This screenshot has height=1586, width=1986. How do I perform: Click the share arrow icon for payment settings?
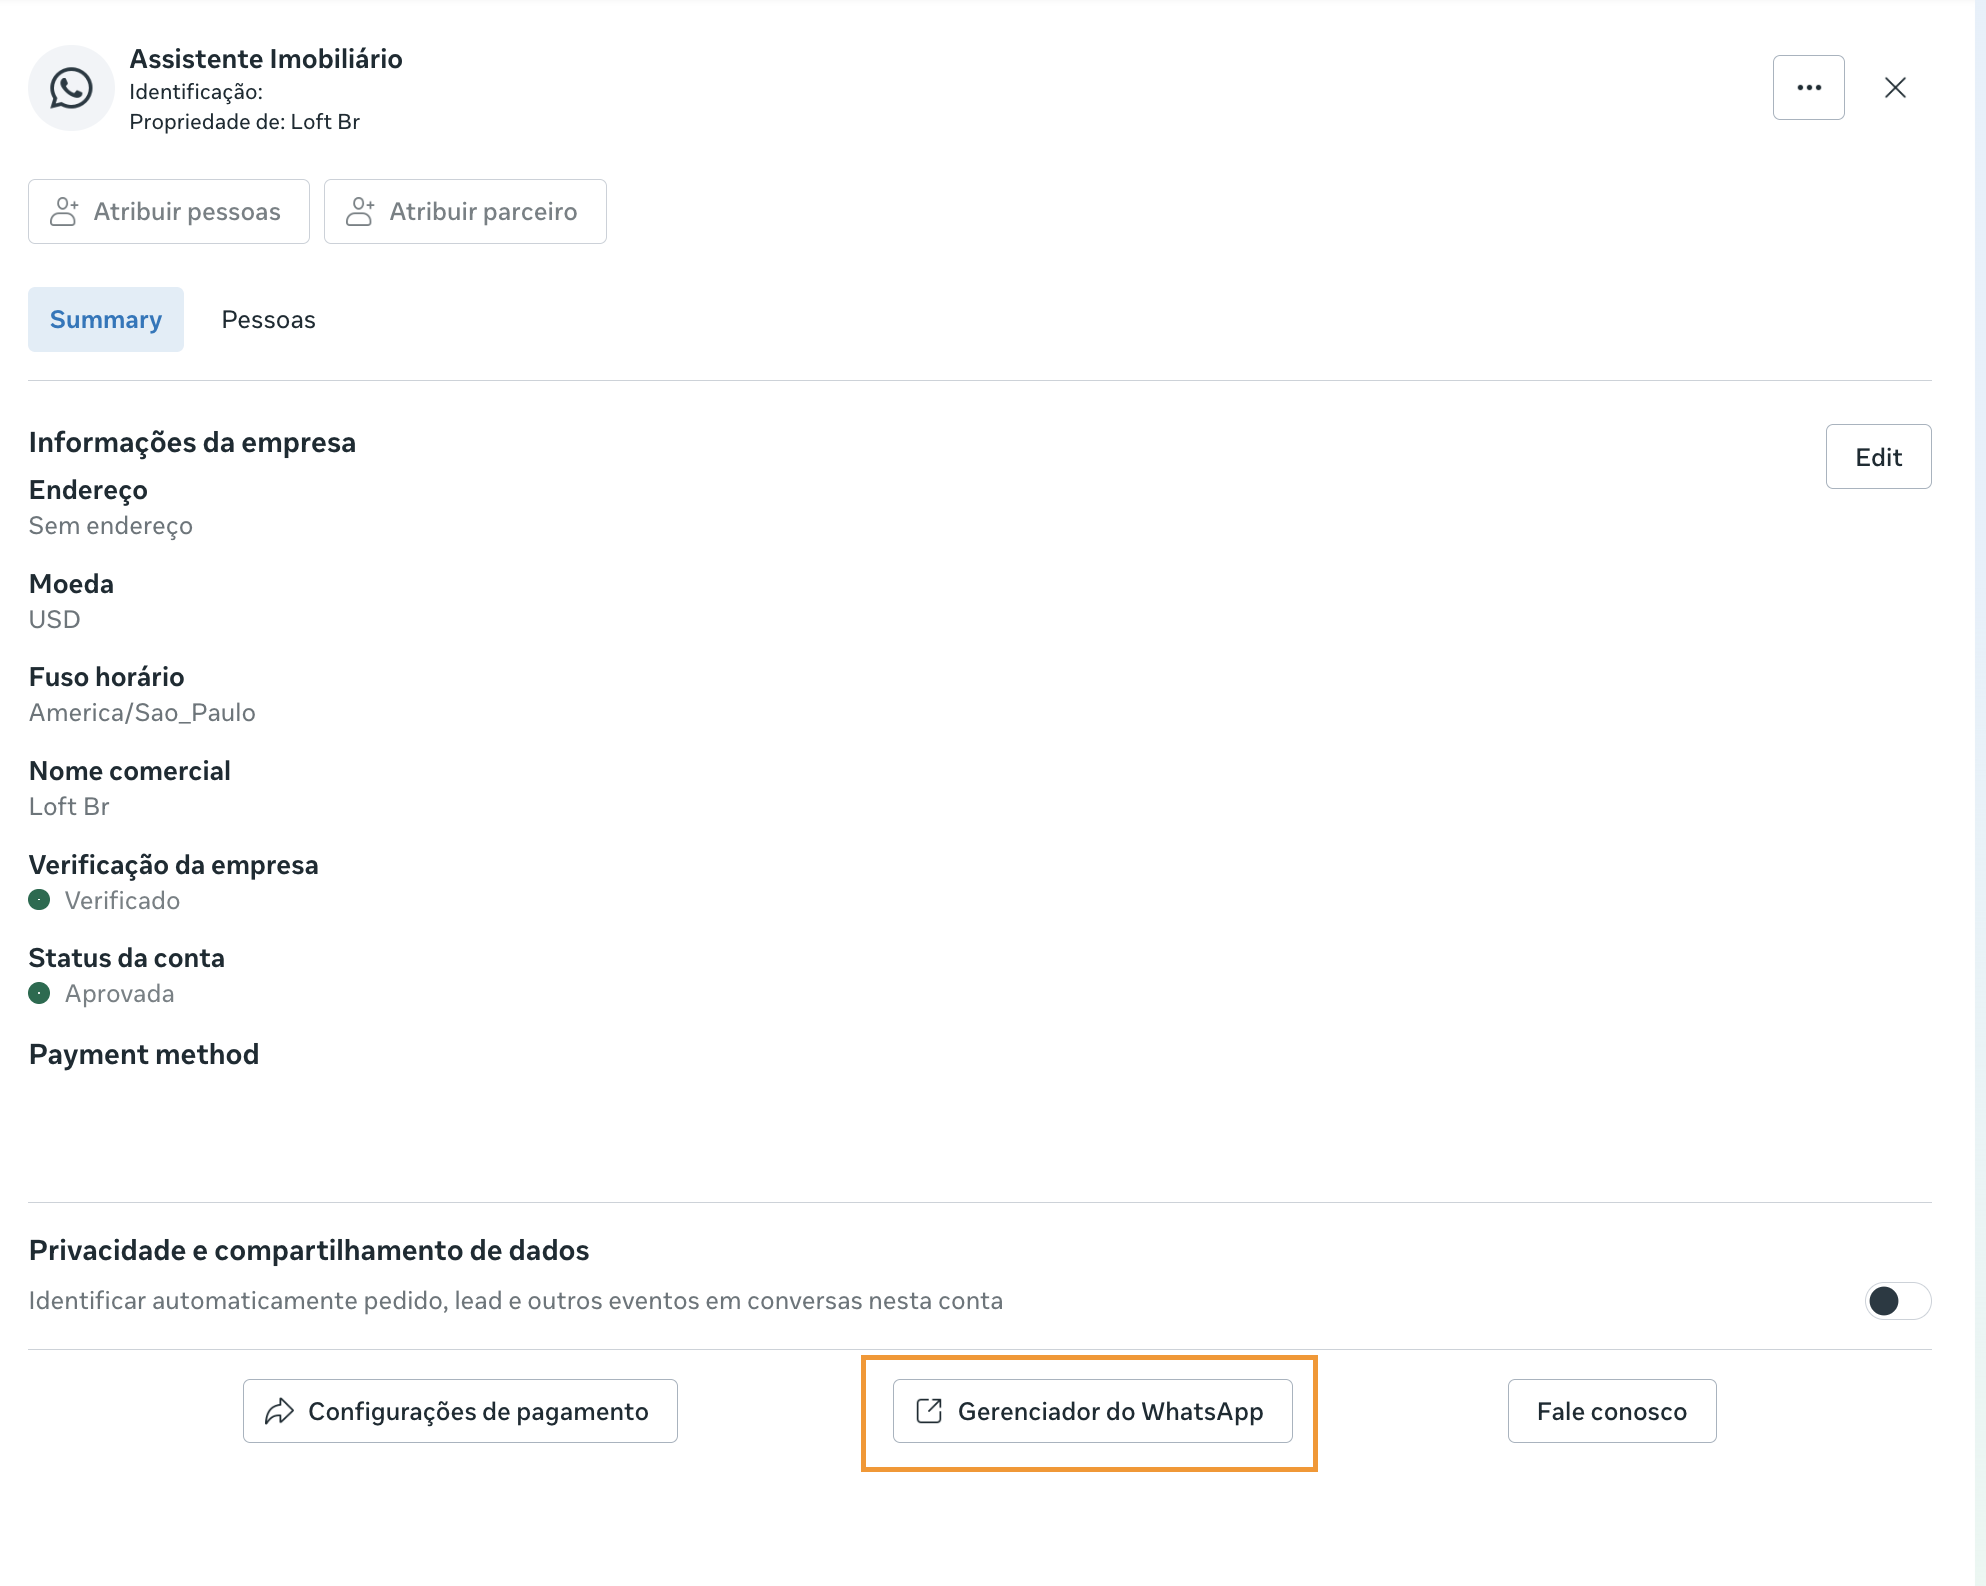(x=279, y=1411)
